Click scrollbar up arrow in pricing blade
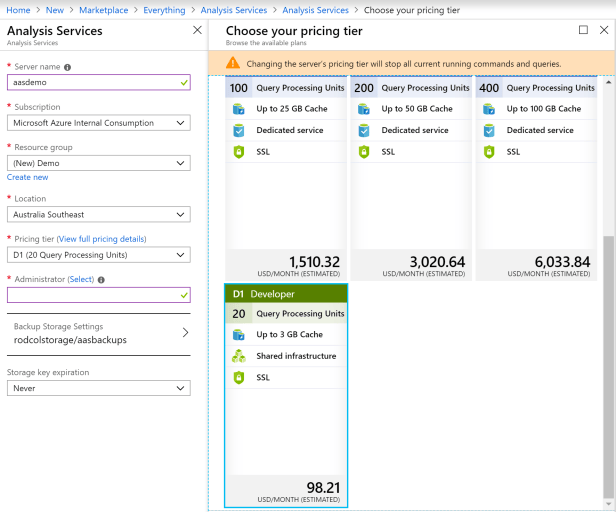 pyautogui.click(x=609, y=82)
